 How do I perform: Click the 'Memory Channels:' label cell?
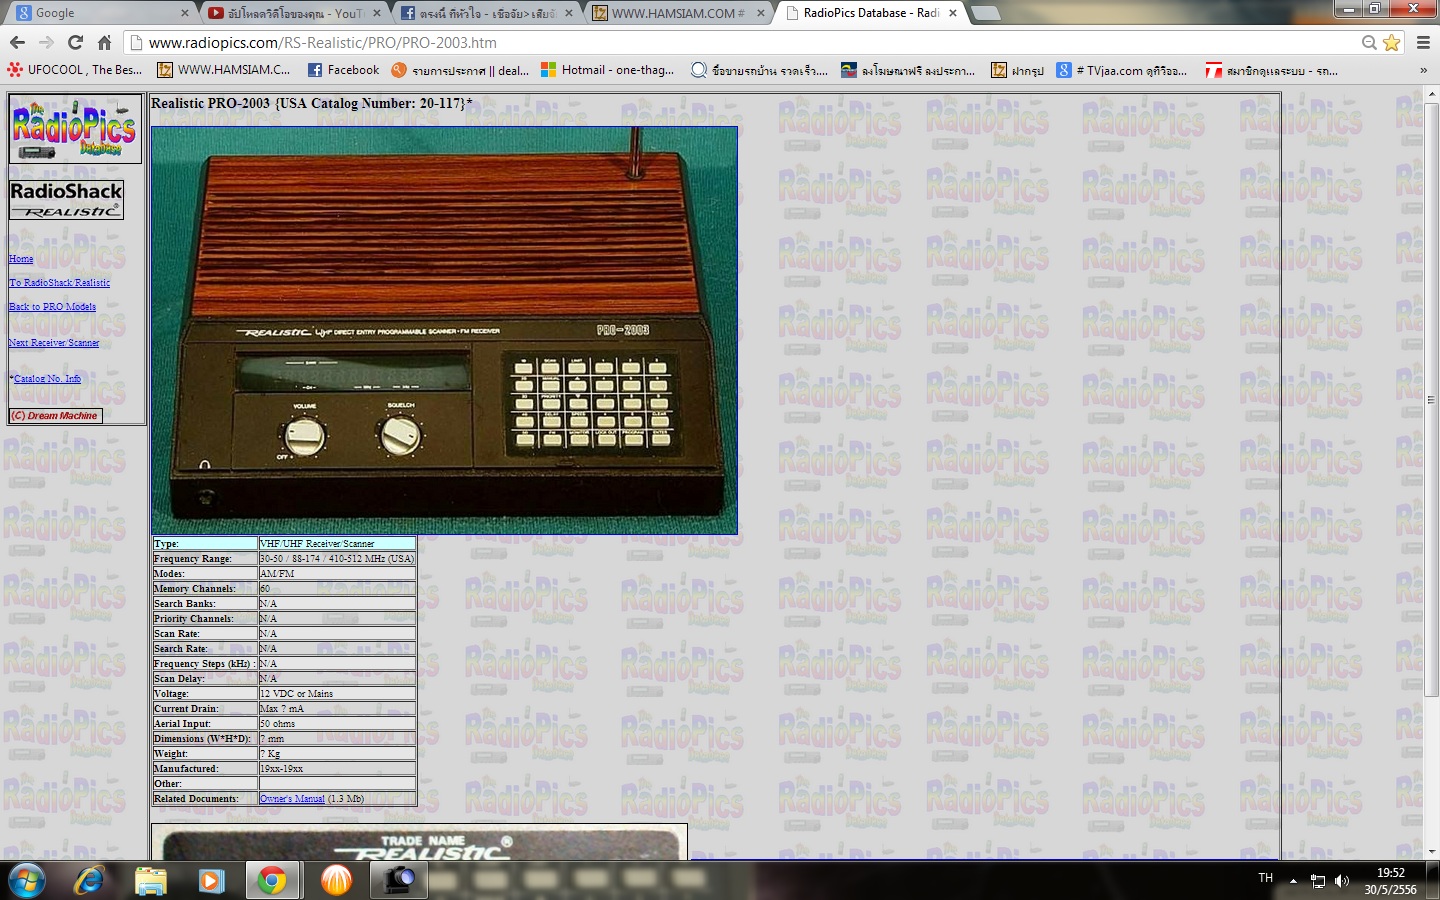pos(205,589)
